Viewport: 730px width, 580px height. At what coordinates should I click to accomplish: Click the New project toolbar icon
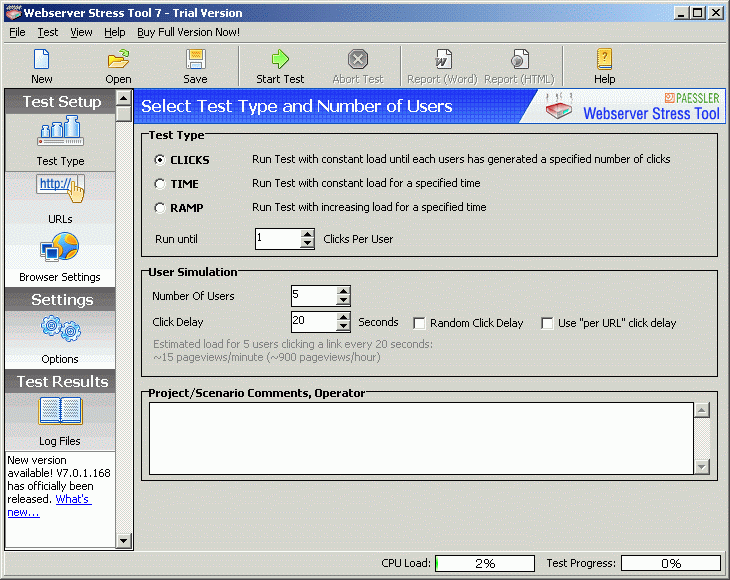pos(41,65)
